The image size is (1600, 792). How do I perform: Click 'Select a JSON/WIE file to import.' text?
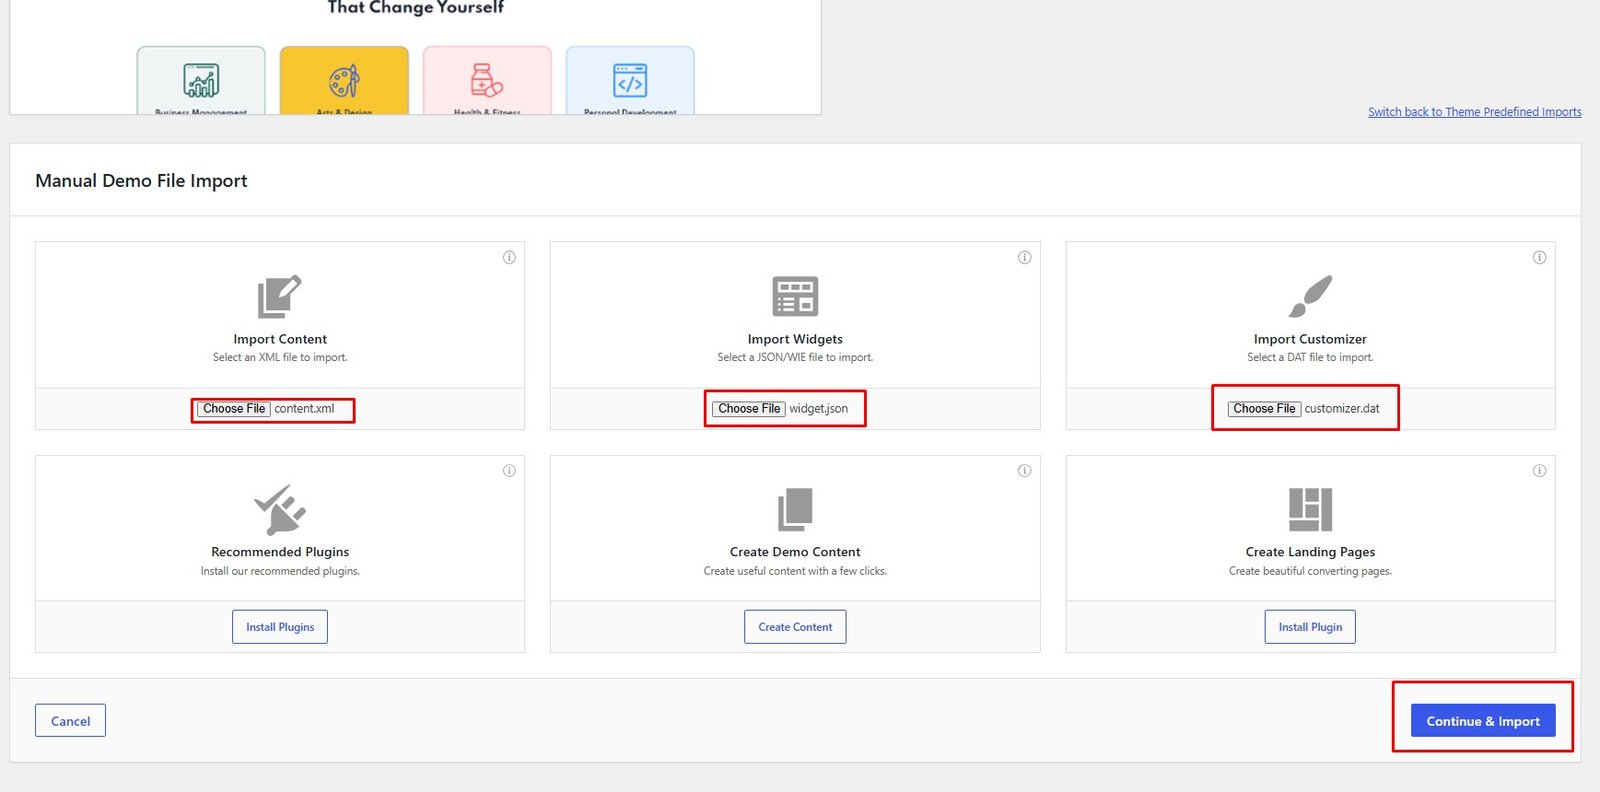coord(795,357)
